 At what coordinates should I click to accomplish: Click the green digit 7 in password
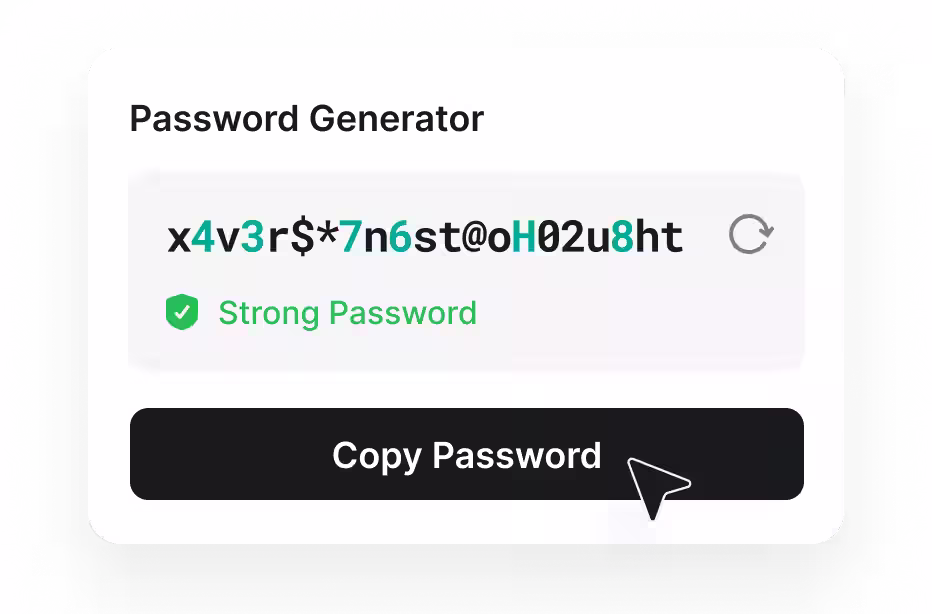351,237
